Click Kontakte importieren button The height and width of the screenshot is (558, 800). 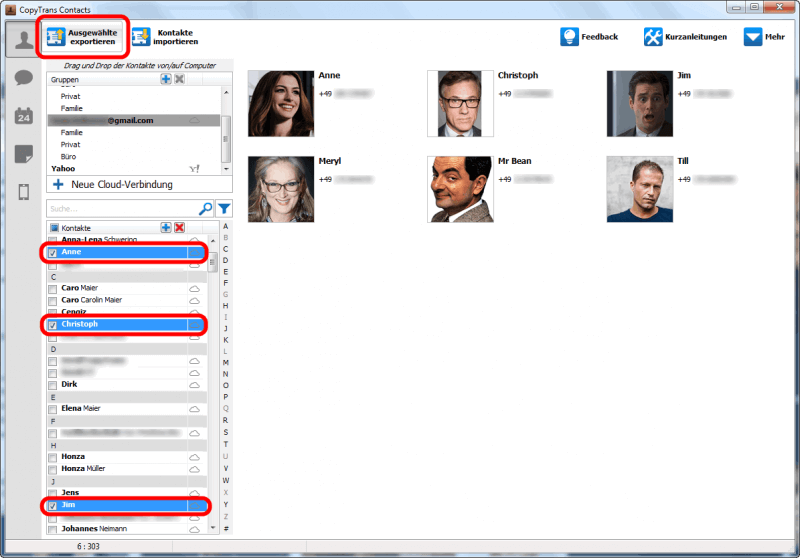[x=165, y=37]
